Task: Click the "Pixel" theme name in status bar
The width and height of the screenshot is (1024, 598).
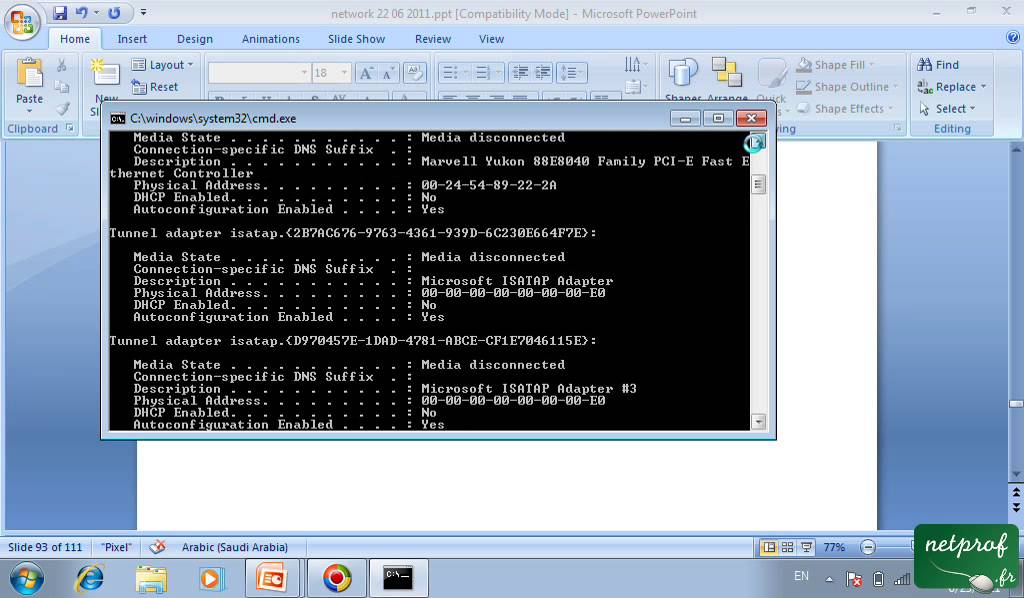Action: (x=117, y=547)
